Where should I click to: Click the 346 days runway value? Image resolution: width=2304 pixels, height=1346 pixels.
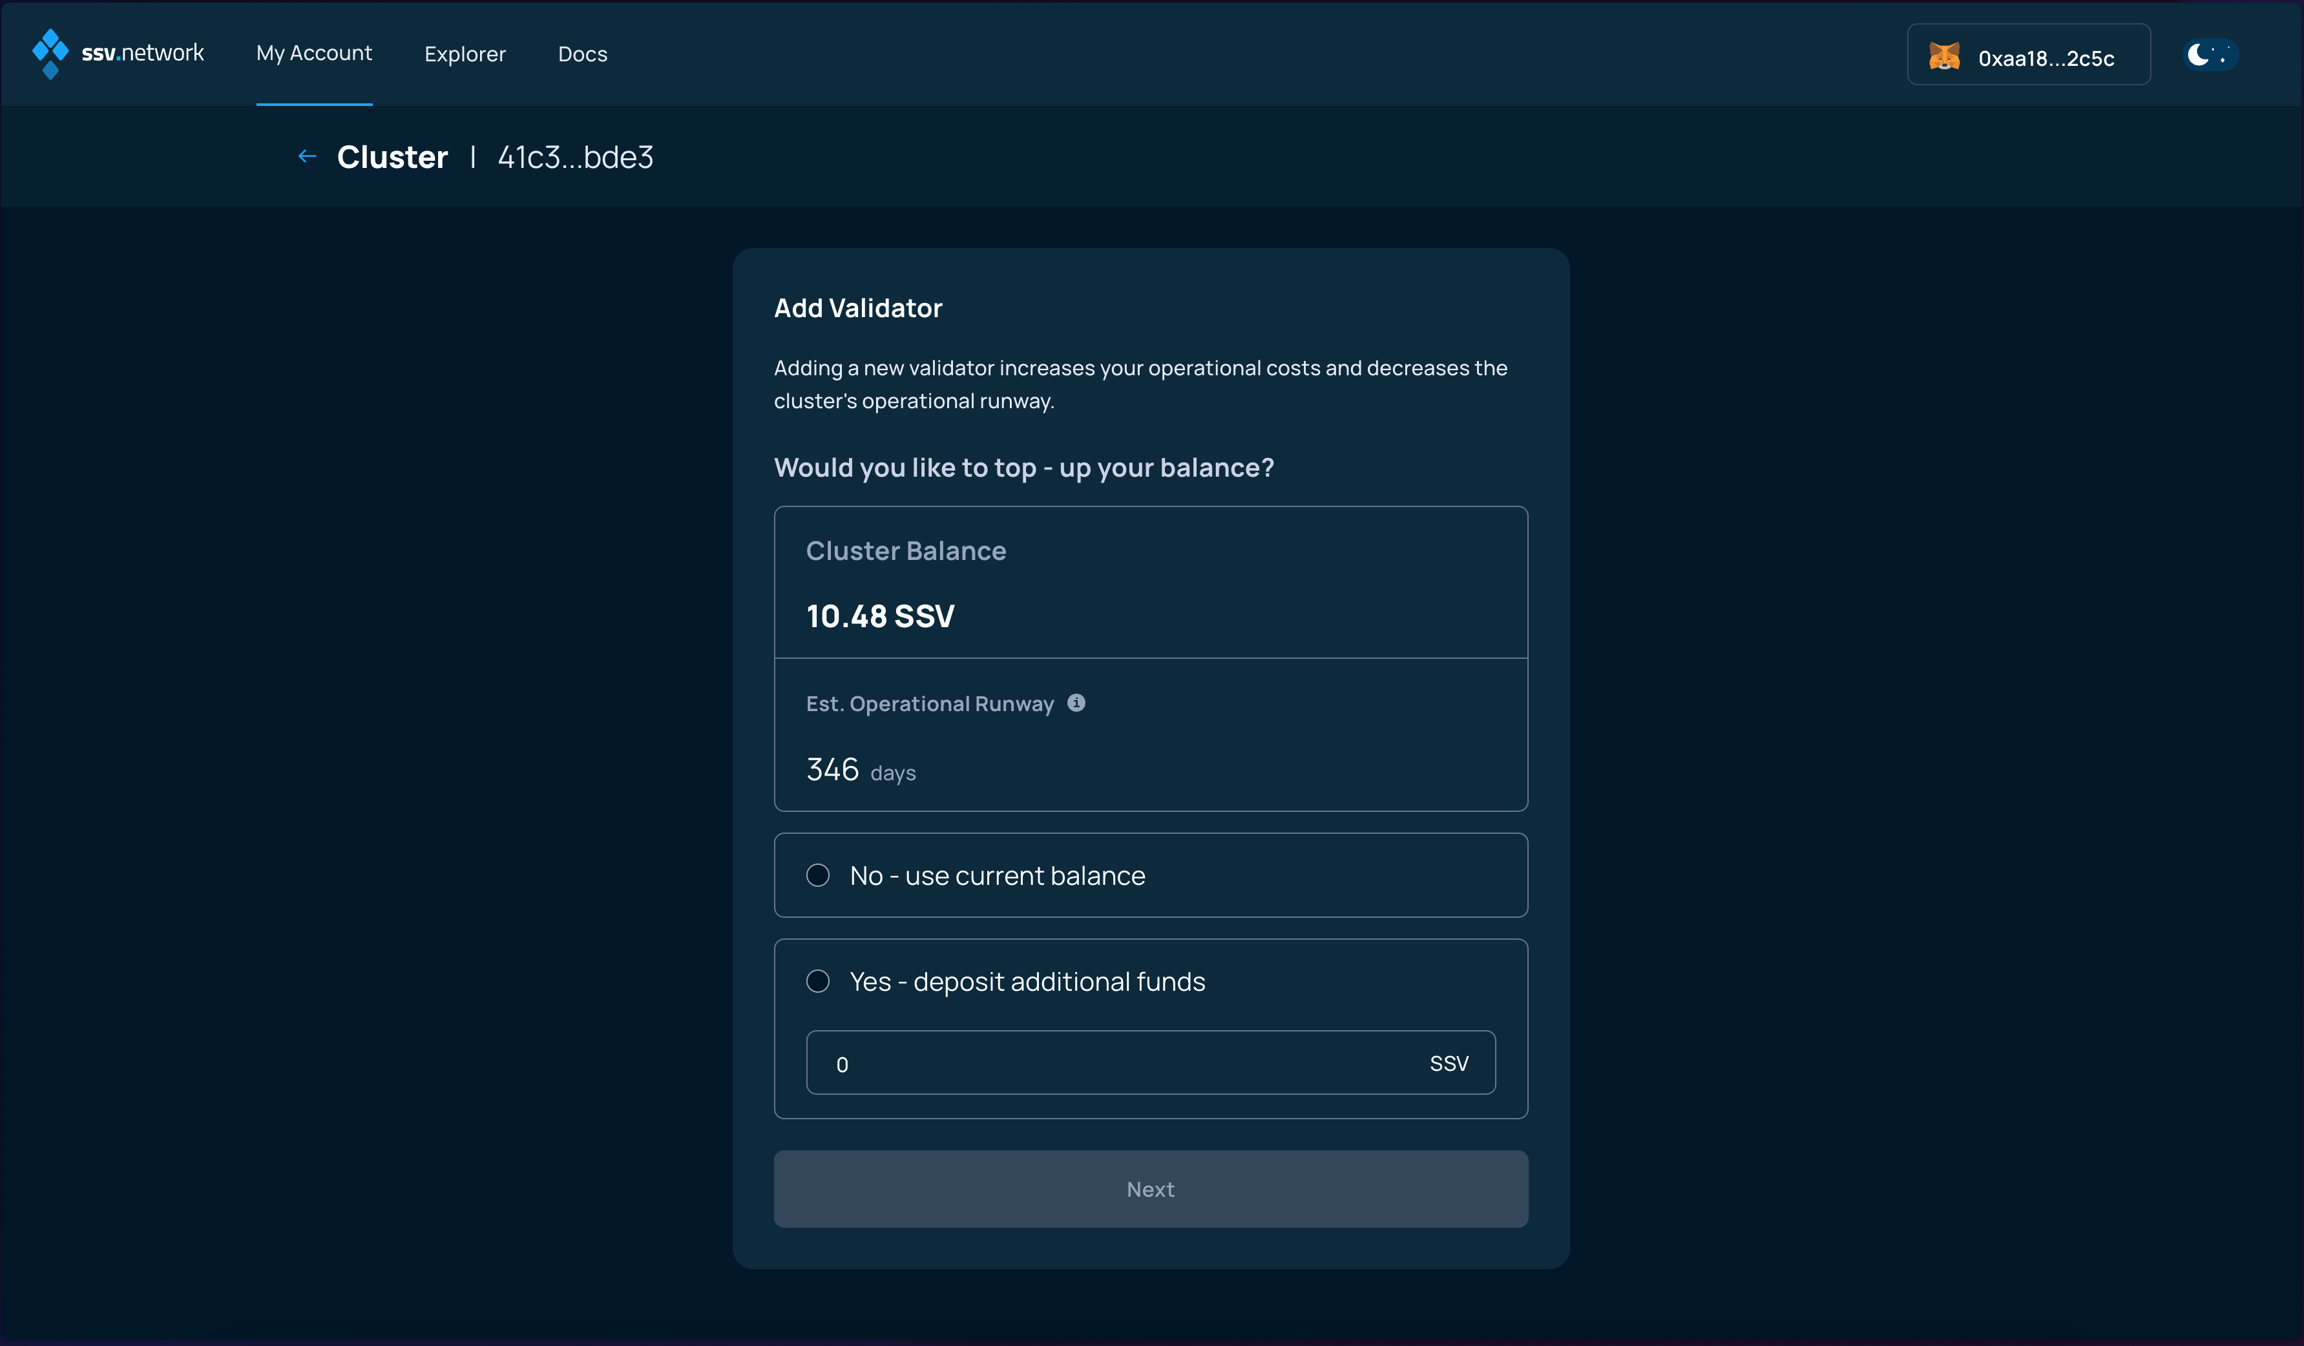[x=861, y=770]
